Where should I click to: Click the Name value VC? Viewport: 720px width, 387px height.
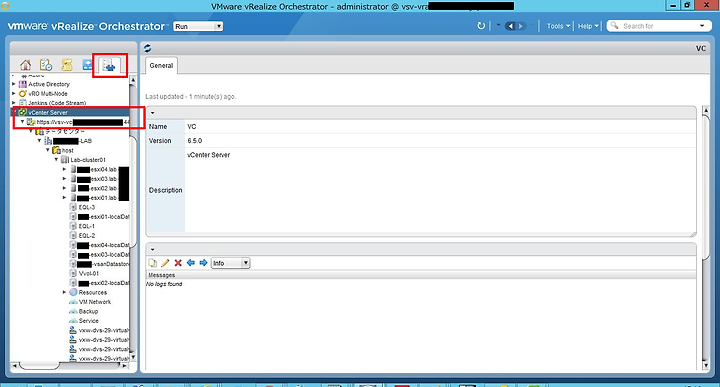pyautogui.click(x=191, y=127)
